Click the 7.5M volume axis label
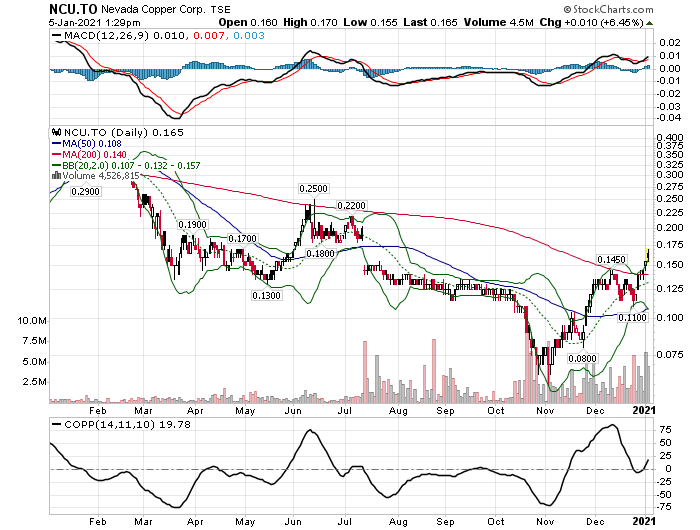Screen dimensions: 700x530 click(x=34, y=341)
